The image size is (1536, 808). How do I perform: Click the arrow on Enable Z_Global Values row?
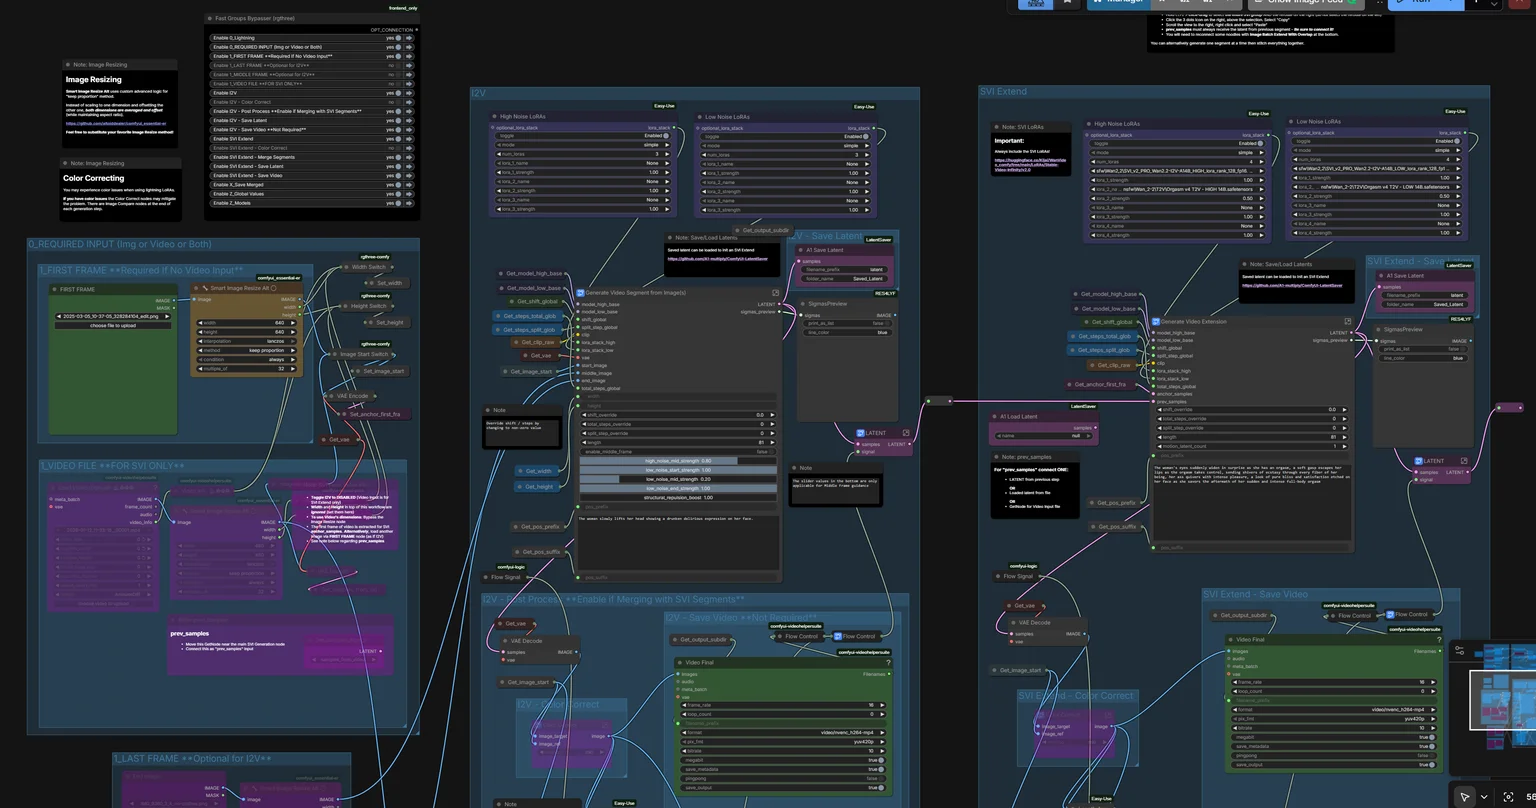tap(409, 194)
